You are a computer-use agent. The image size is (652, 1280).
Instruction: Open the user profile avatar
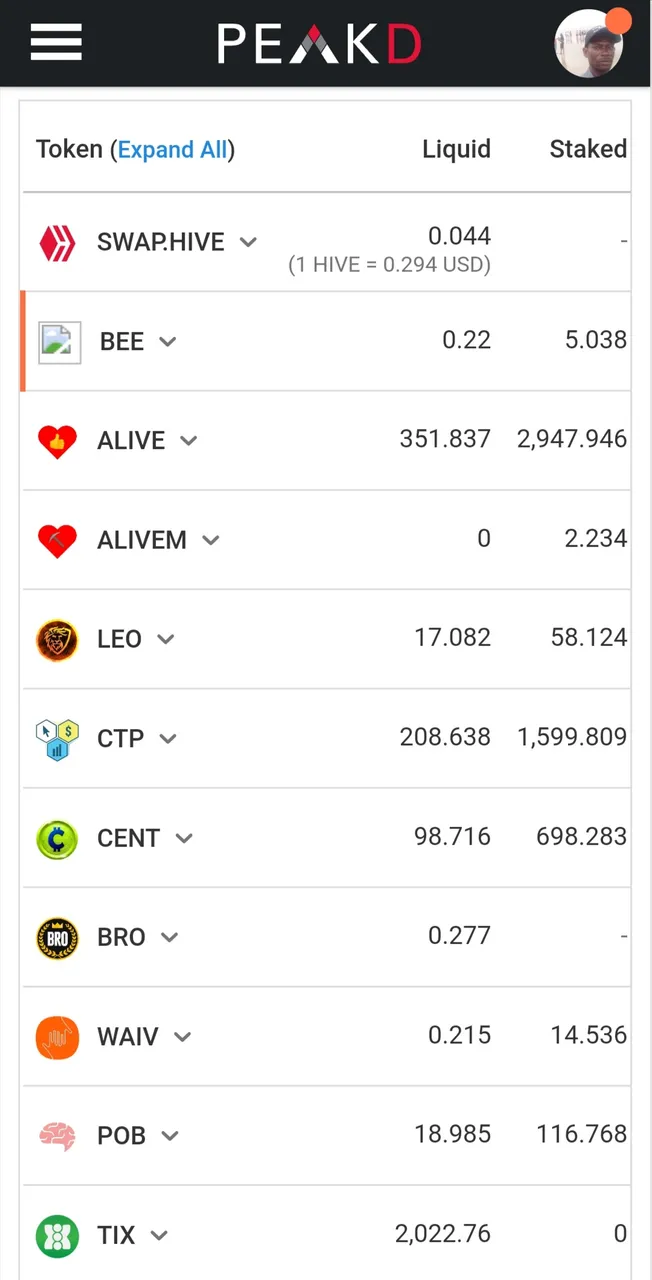point(589,44)
